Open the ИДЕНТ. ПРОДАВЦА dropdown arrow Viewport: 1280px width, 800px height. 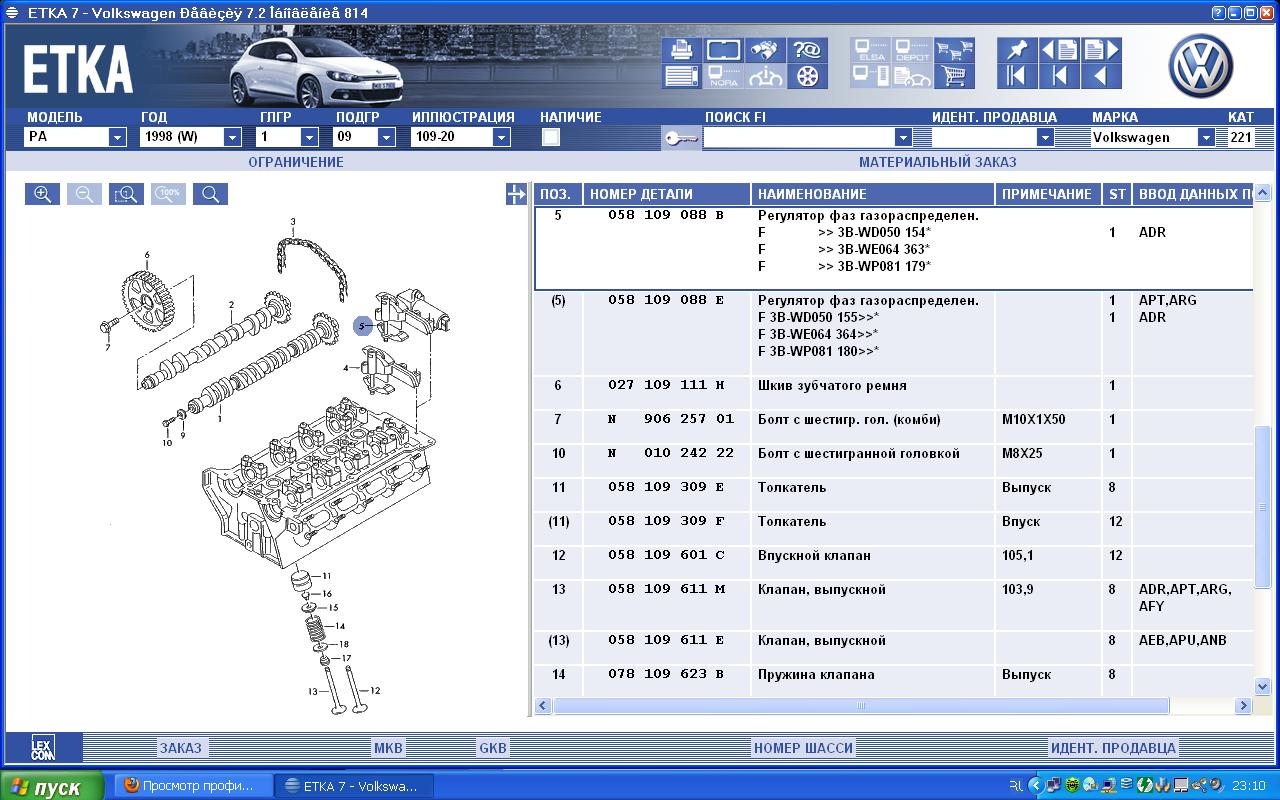coord(1045,138)
